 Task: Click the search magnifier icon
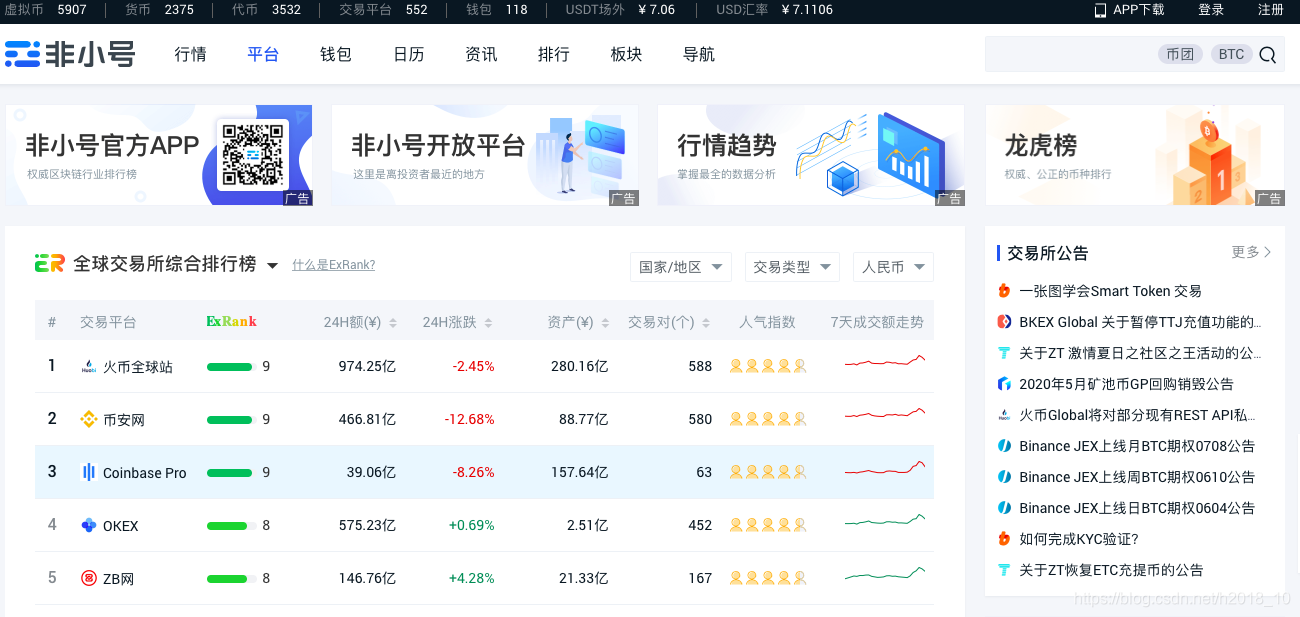pos(1267,55)
